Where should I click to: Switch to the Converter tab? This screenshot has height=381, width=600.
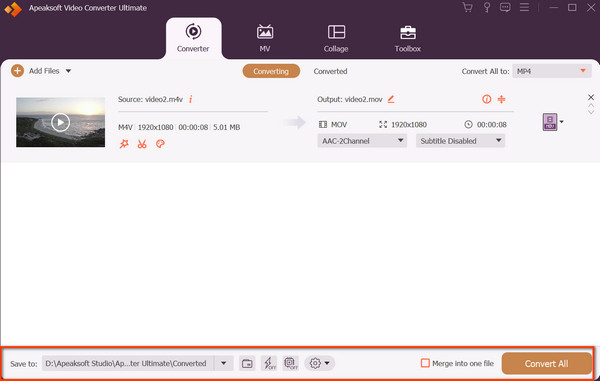coord(193,38)
